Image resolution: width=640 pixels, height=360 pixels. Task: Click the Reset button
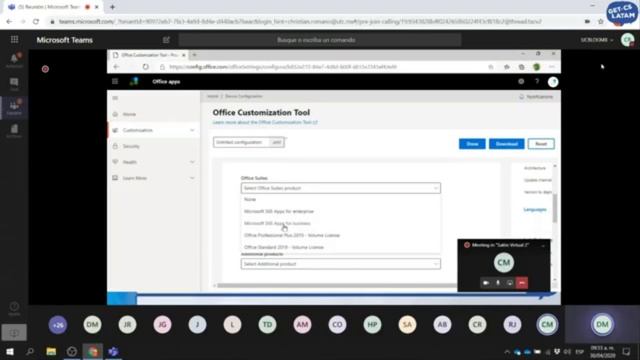pos(541,144)
